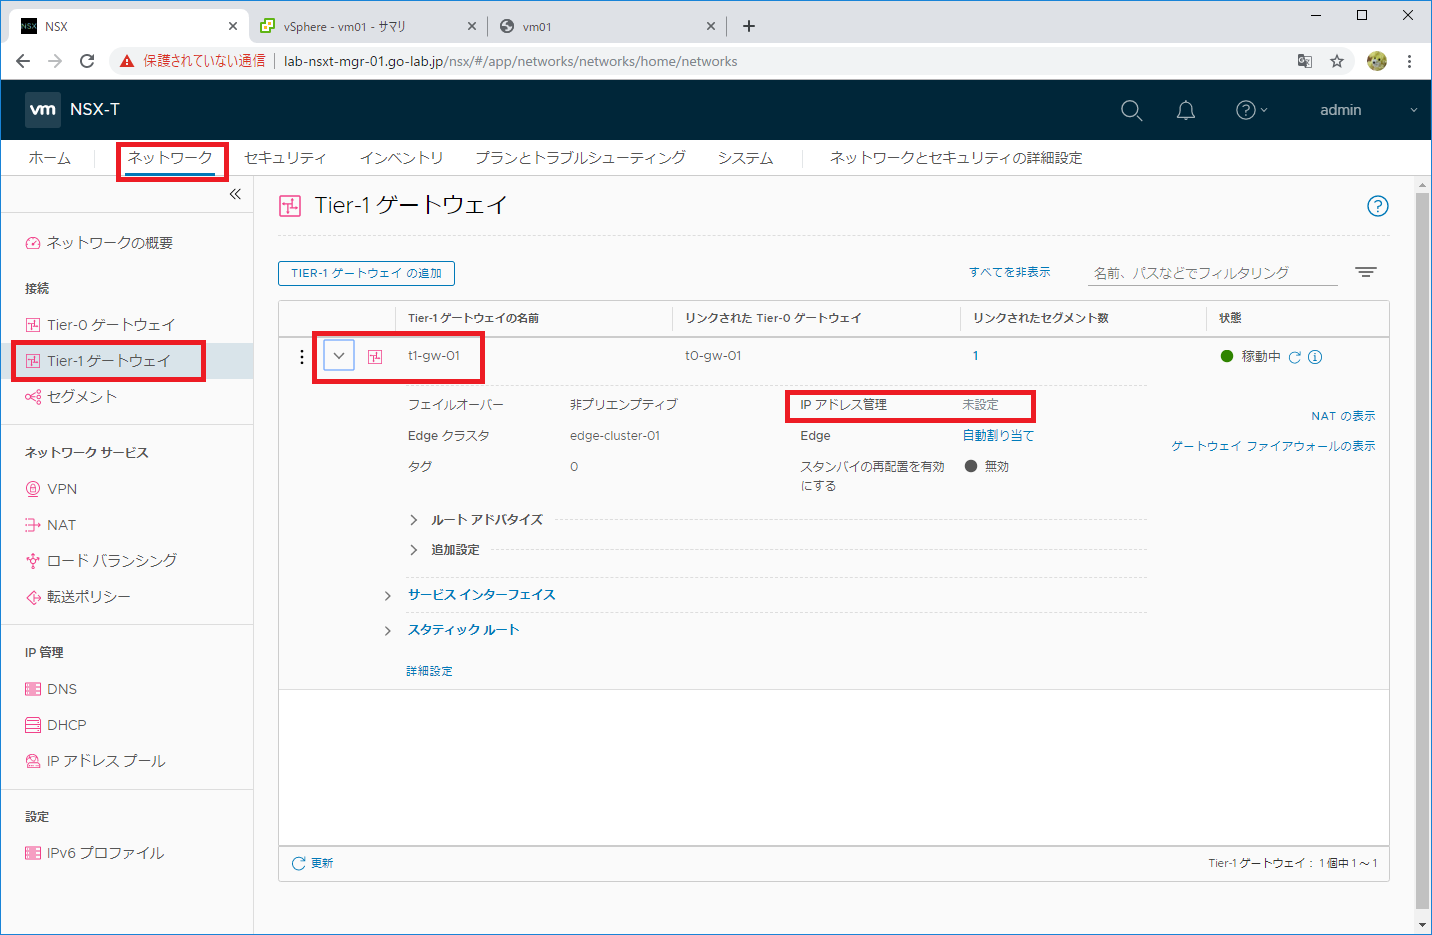This screenshot has width=1432, height=935.
Task: Open Chrome profile avatar
Action: (1377, 61)
